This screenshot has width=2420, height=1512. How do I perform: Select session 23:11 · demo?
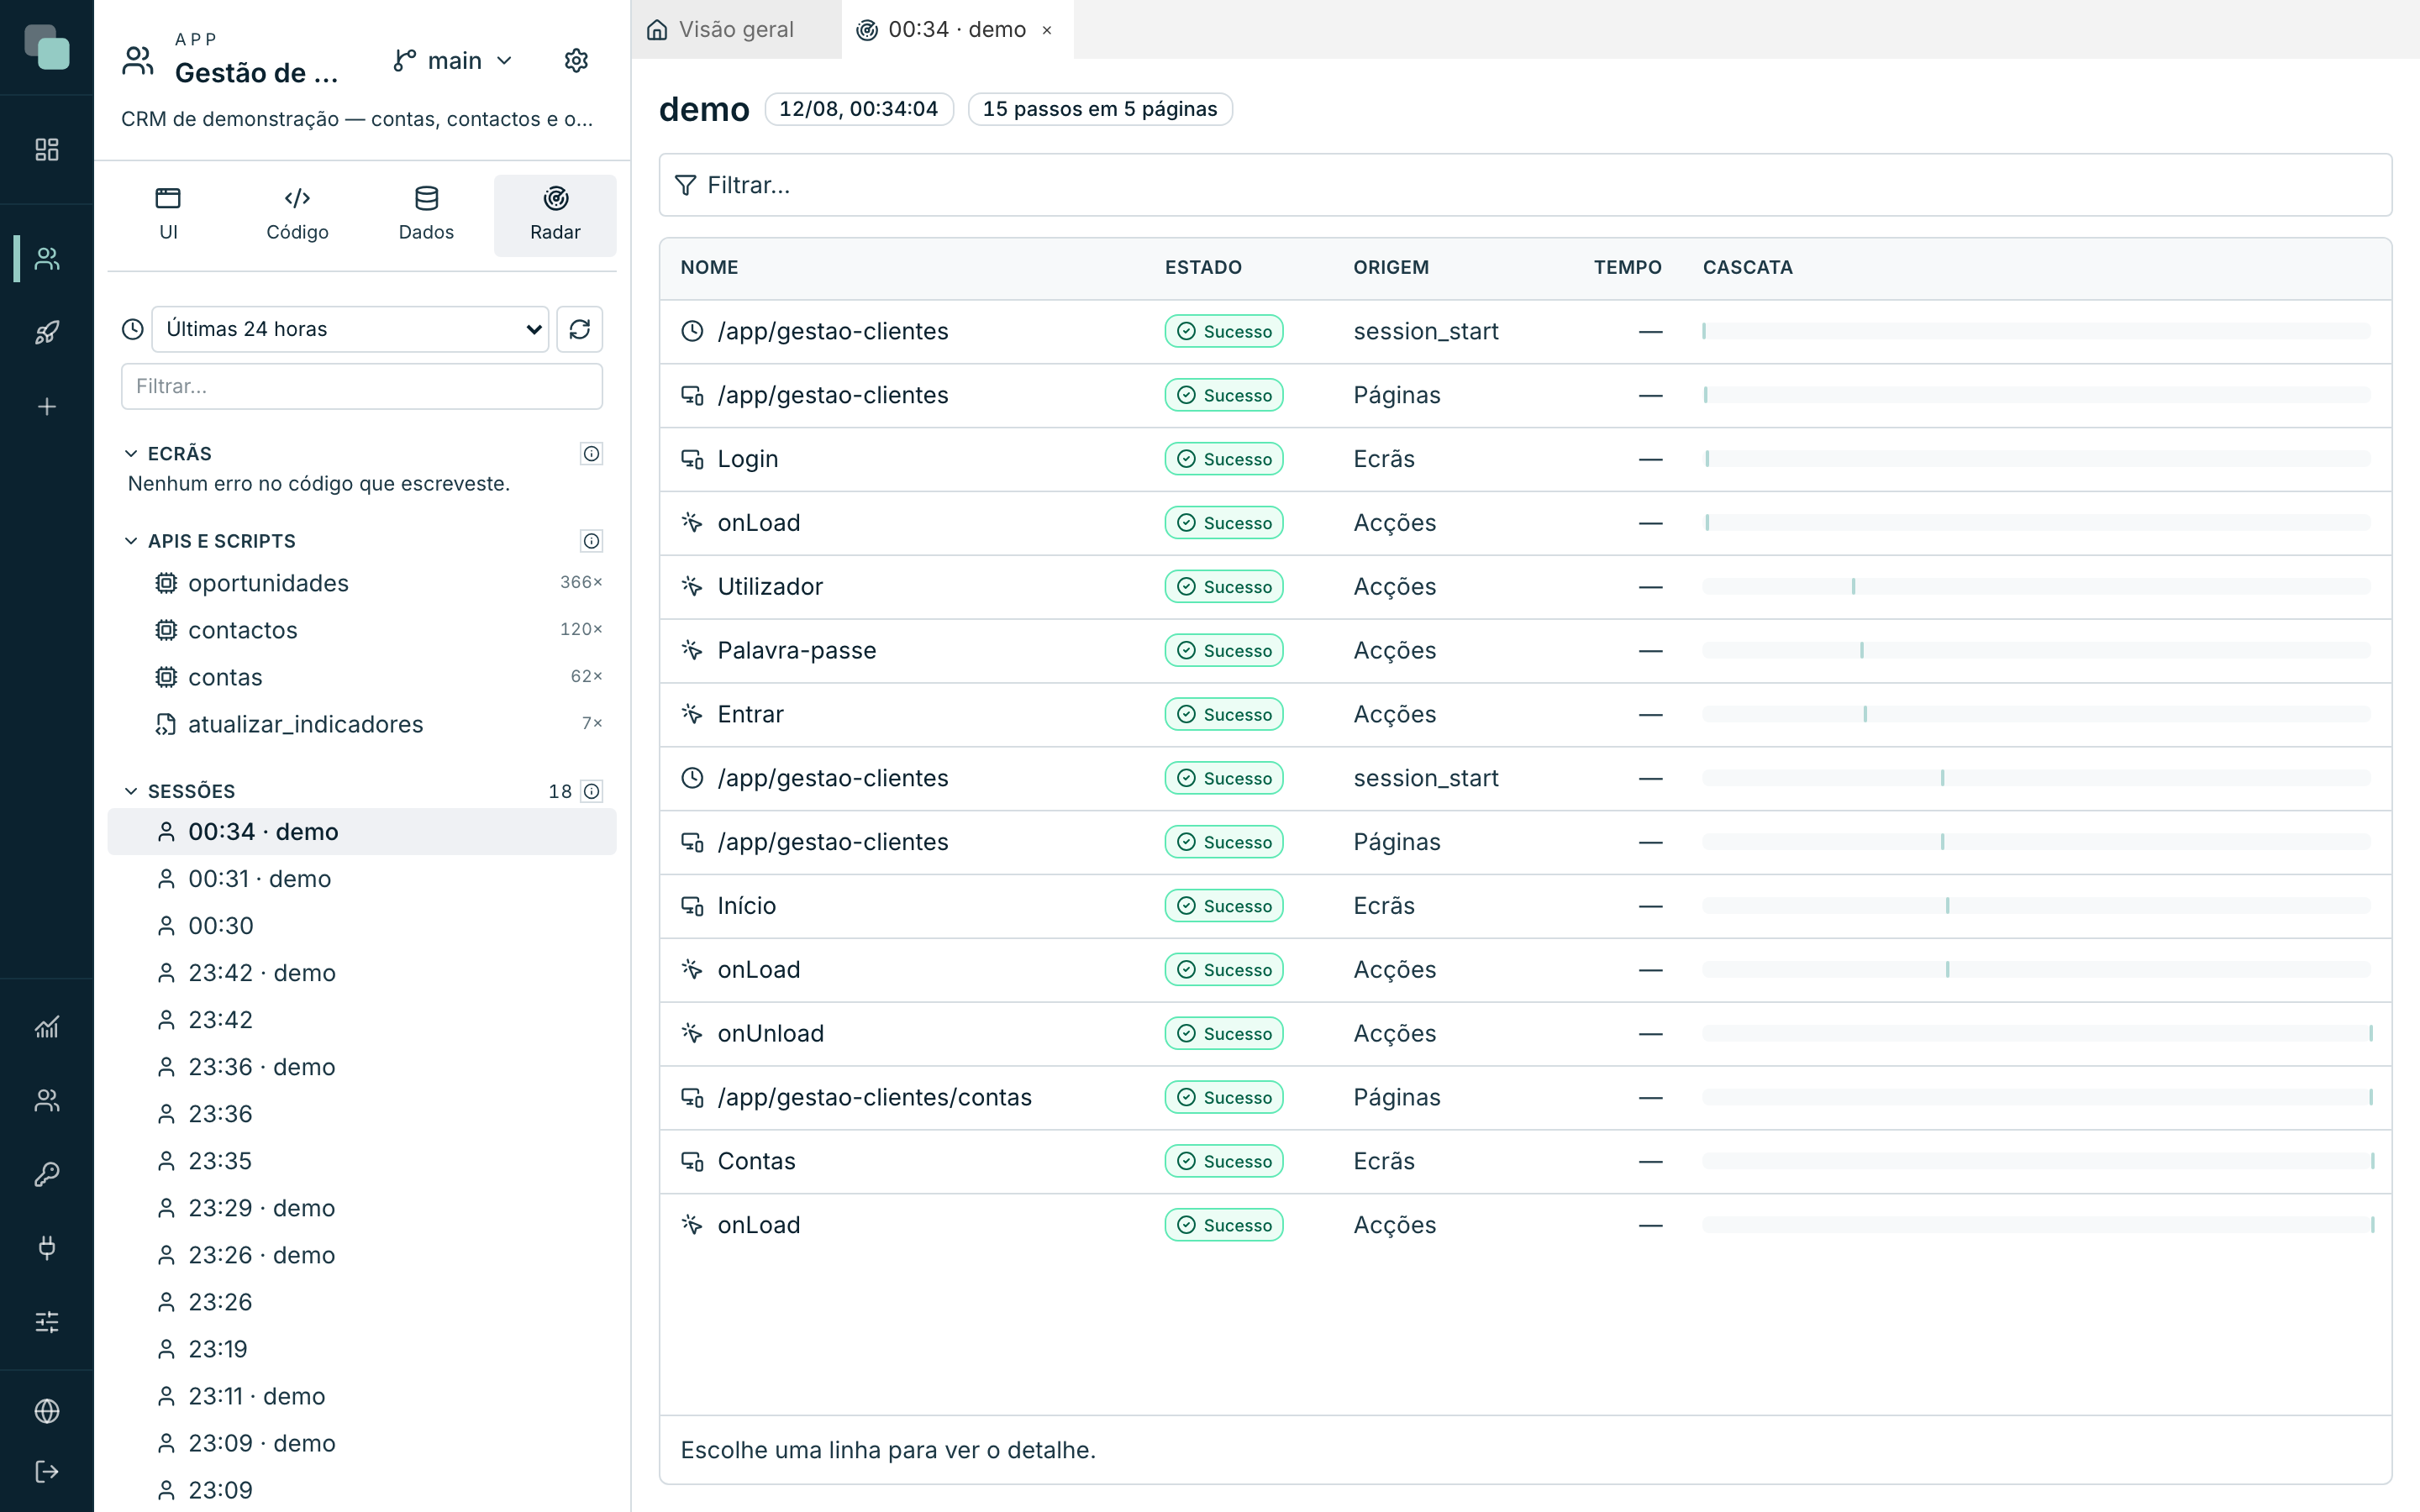coord(362,1396)
